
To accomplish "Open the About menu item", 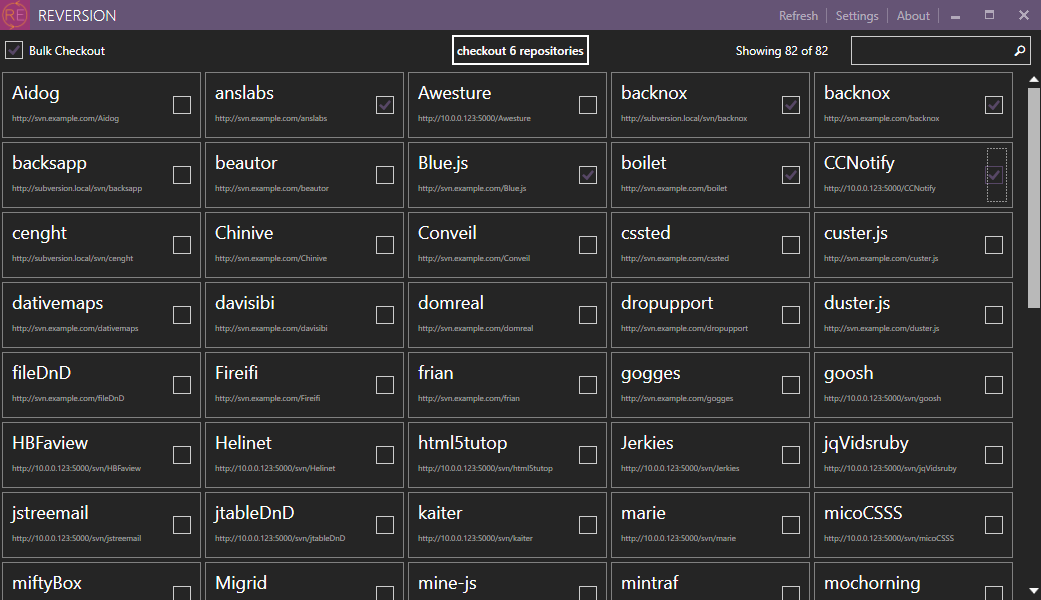I will tap(913, 16).
